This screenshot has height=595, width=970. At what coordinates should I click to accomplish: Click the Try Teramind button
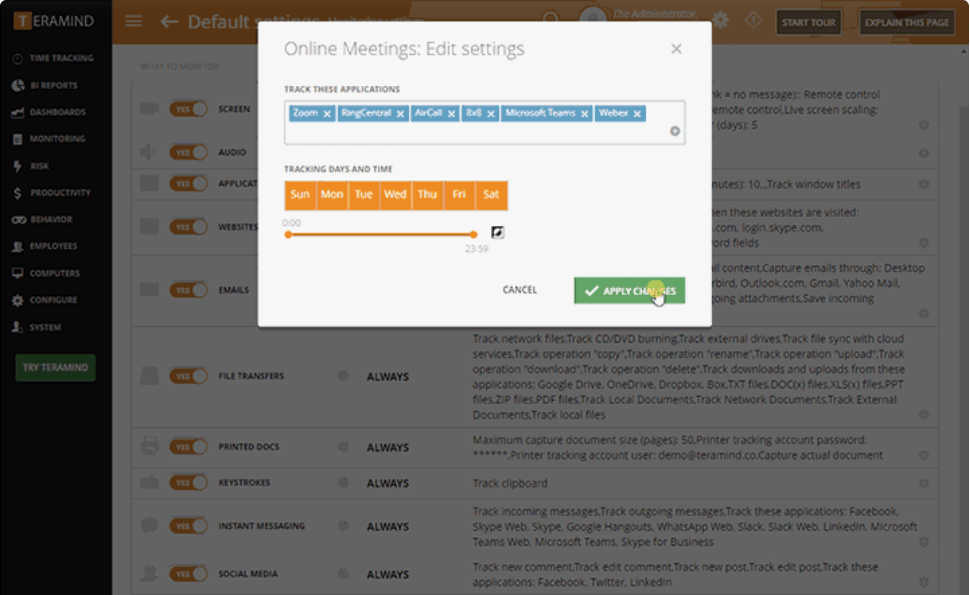(55, 367)
